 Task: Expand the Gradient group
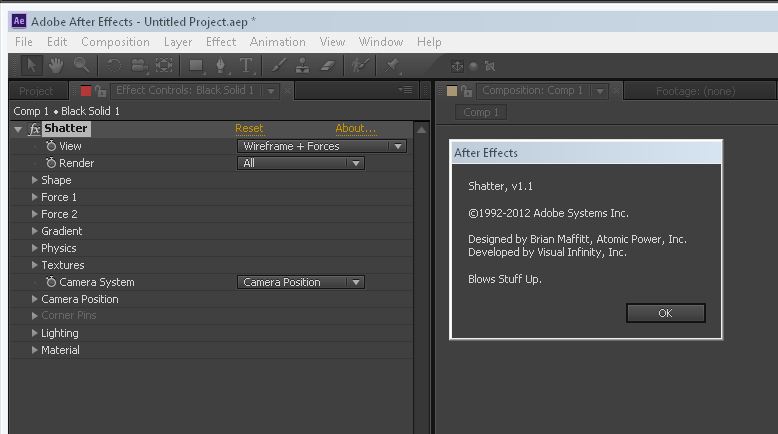point(34,231)
